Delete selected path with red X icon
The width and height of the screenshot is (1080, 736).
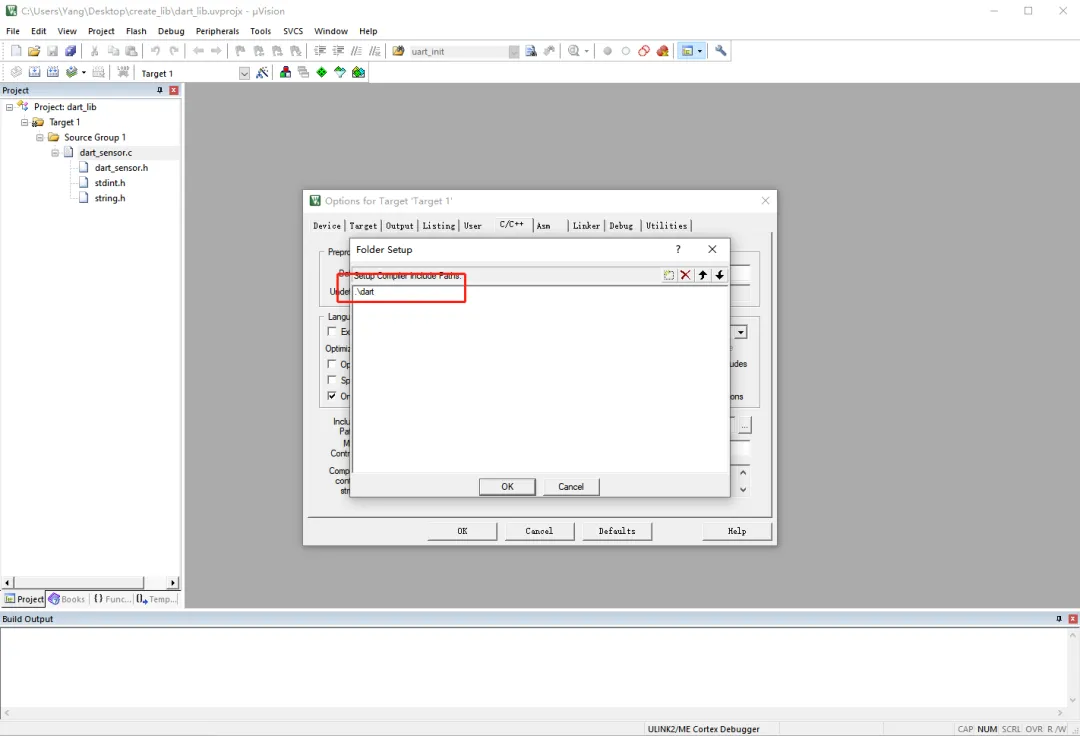685,275
